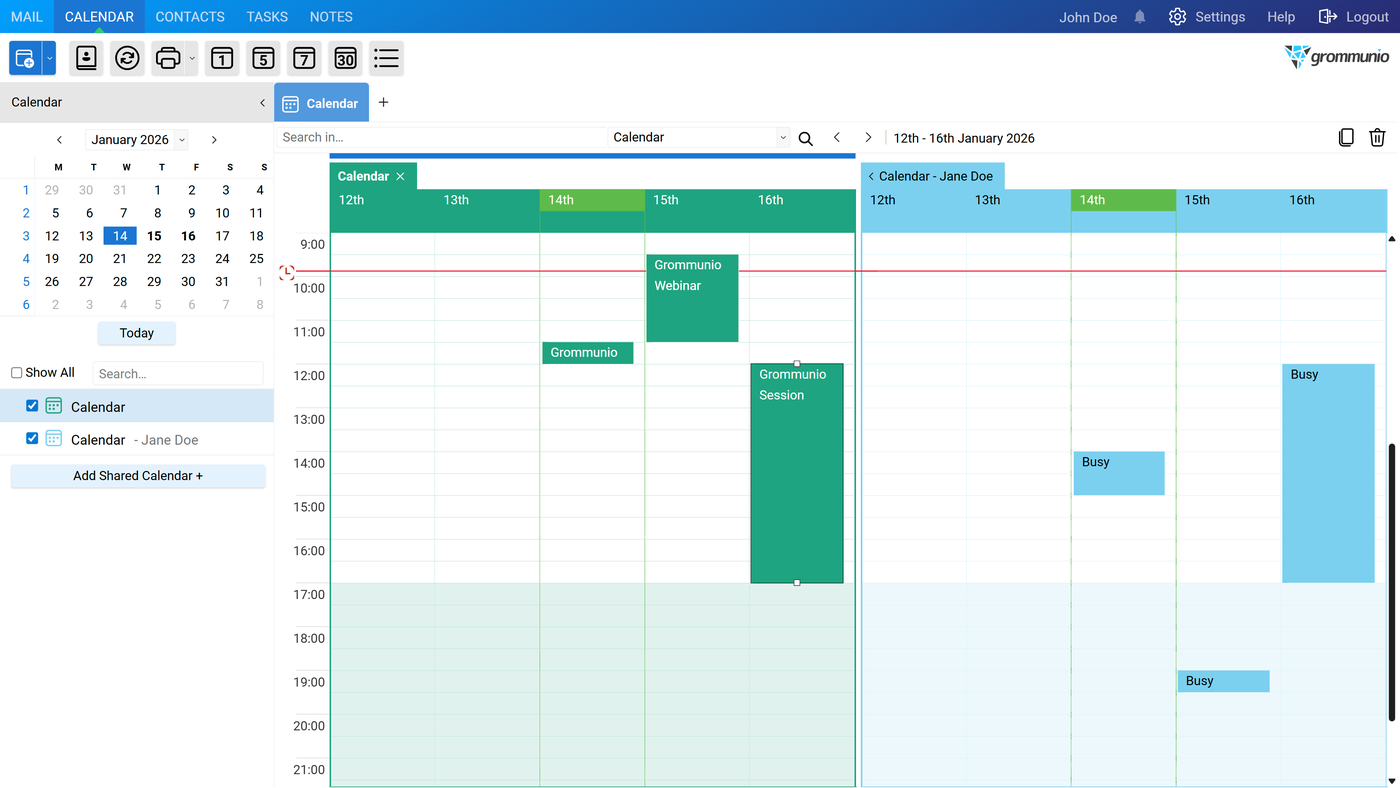This screenshot has width=1400, height=788.
Task: Switch to 1-day view icon
Action: (222, 59)
